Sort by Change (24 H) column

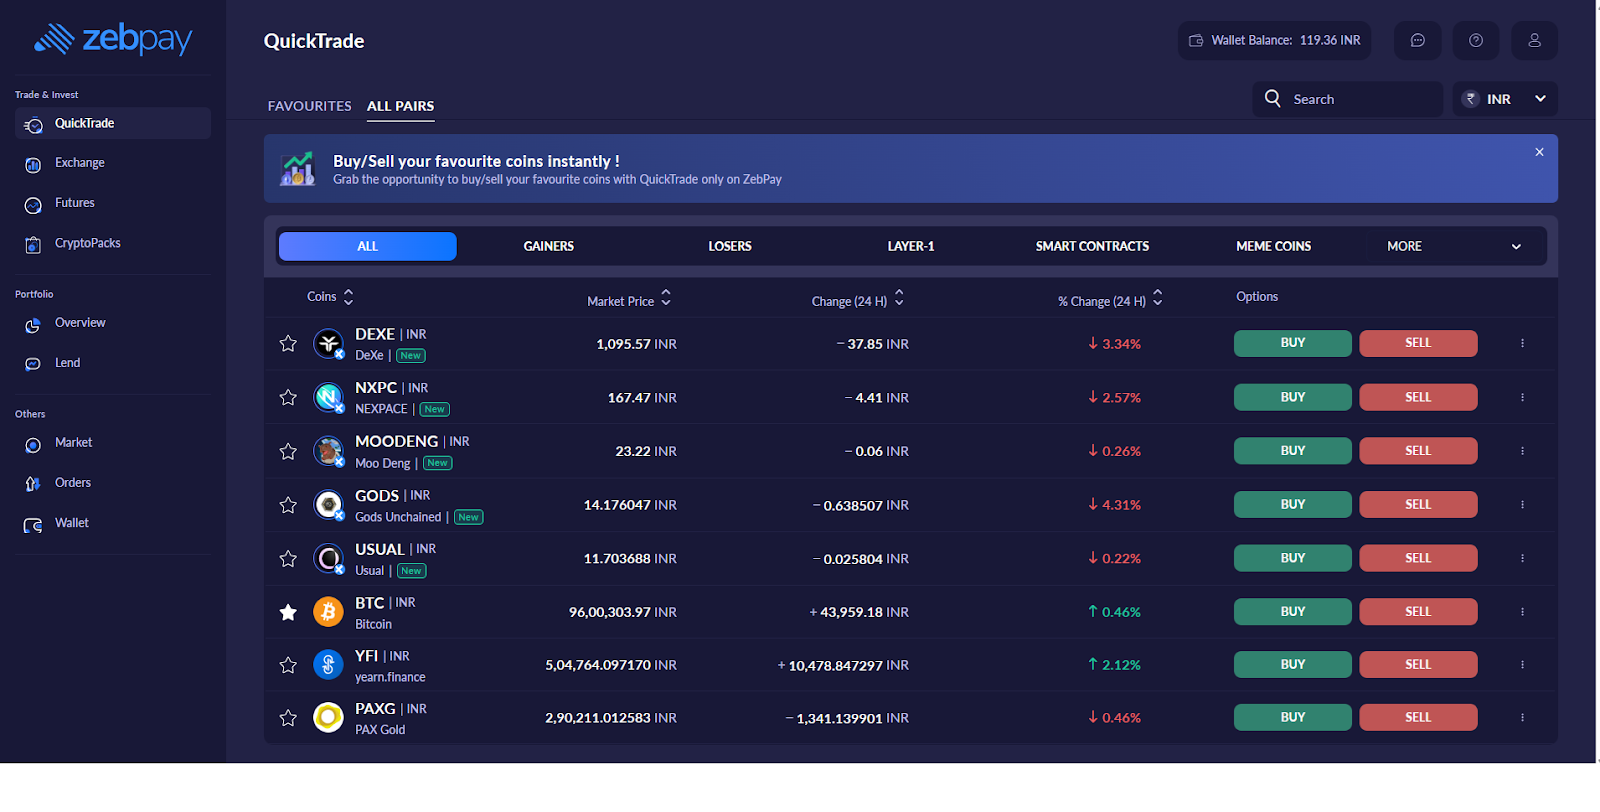point(857,300)
